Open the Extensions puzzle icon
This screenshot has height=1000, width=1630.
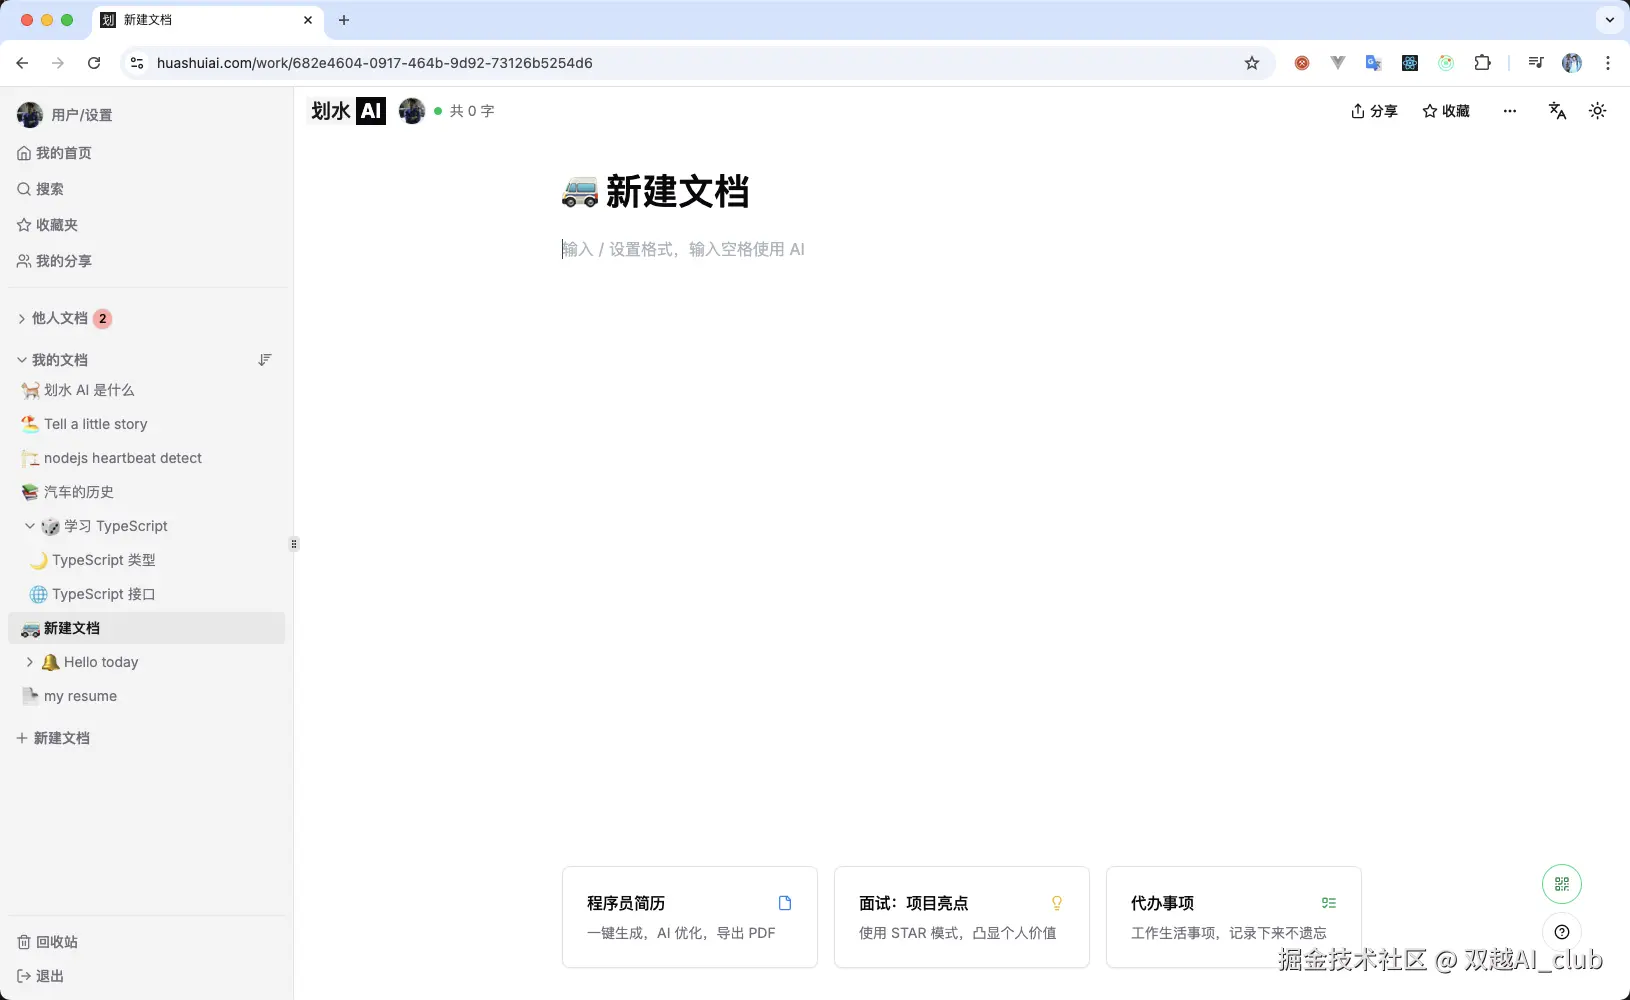pos(1483,63)
